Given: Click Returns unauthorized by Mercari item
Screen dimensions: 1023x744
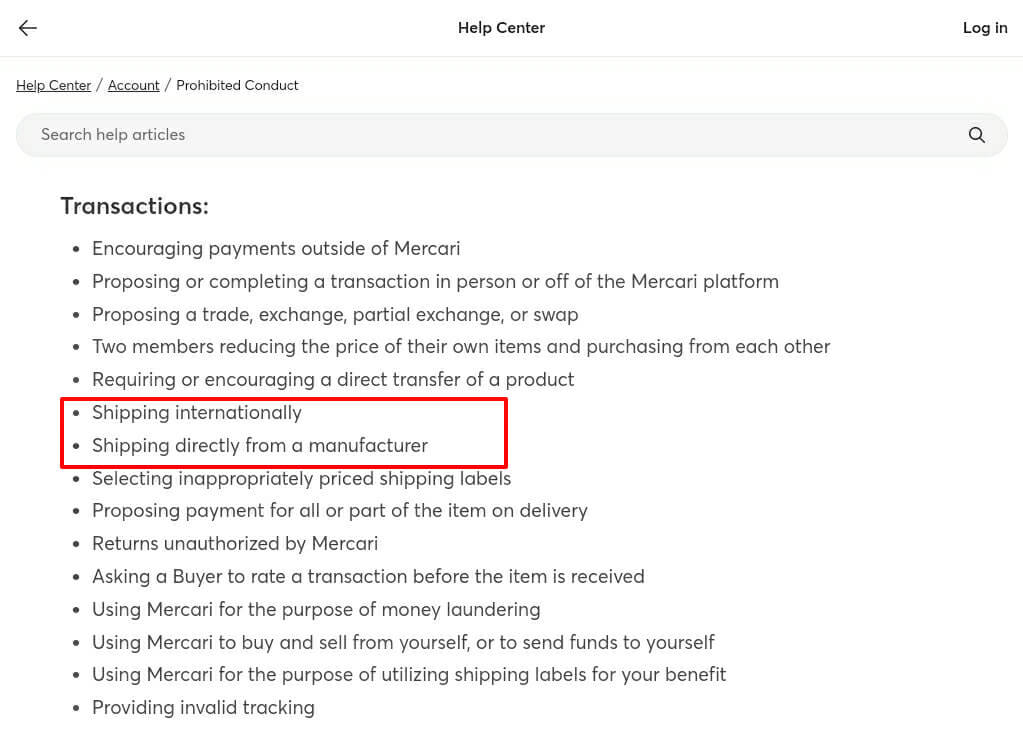Looking at the screenshot, I should (x=235, y=543).
